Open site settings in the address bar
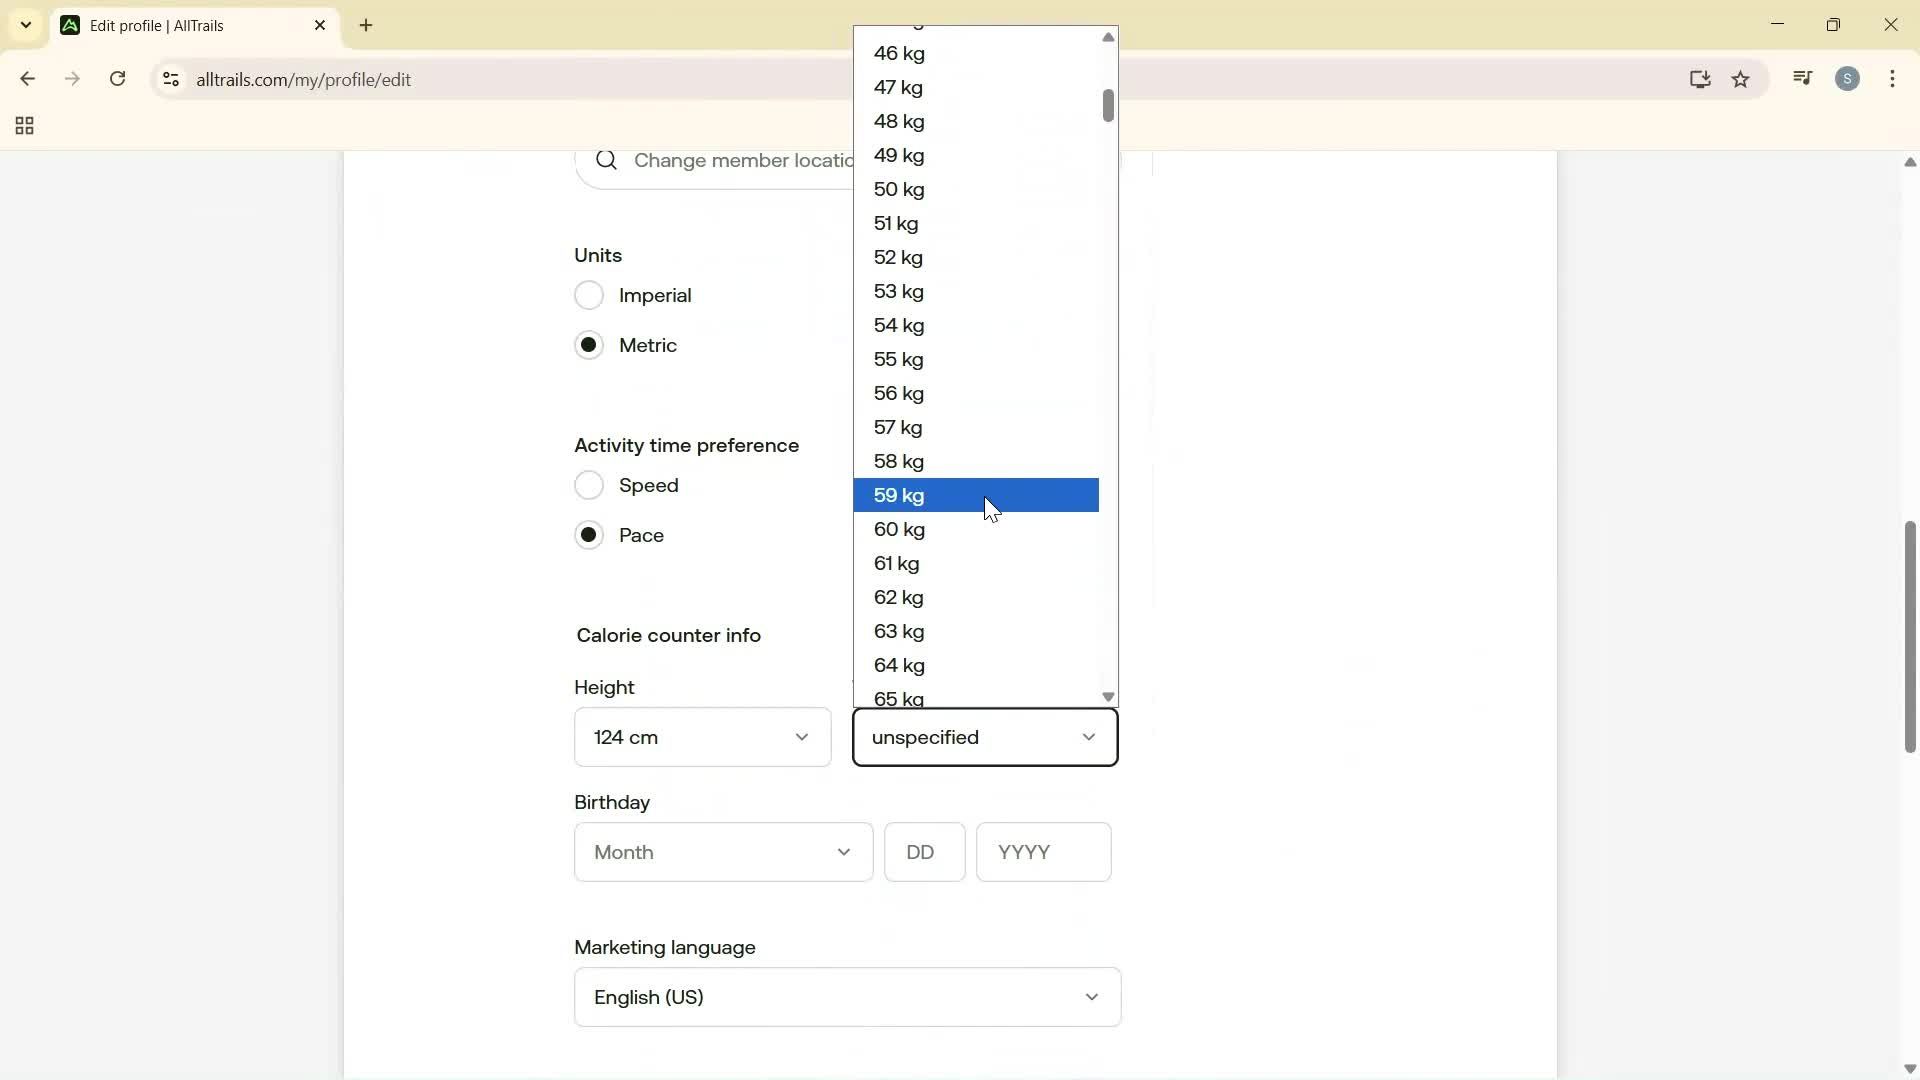 coord(170,80)
